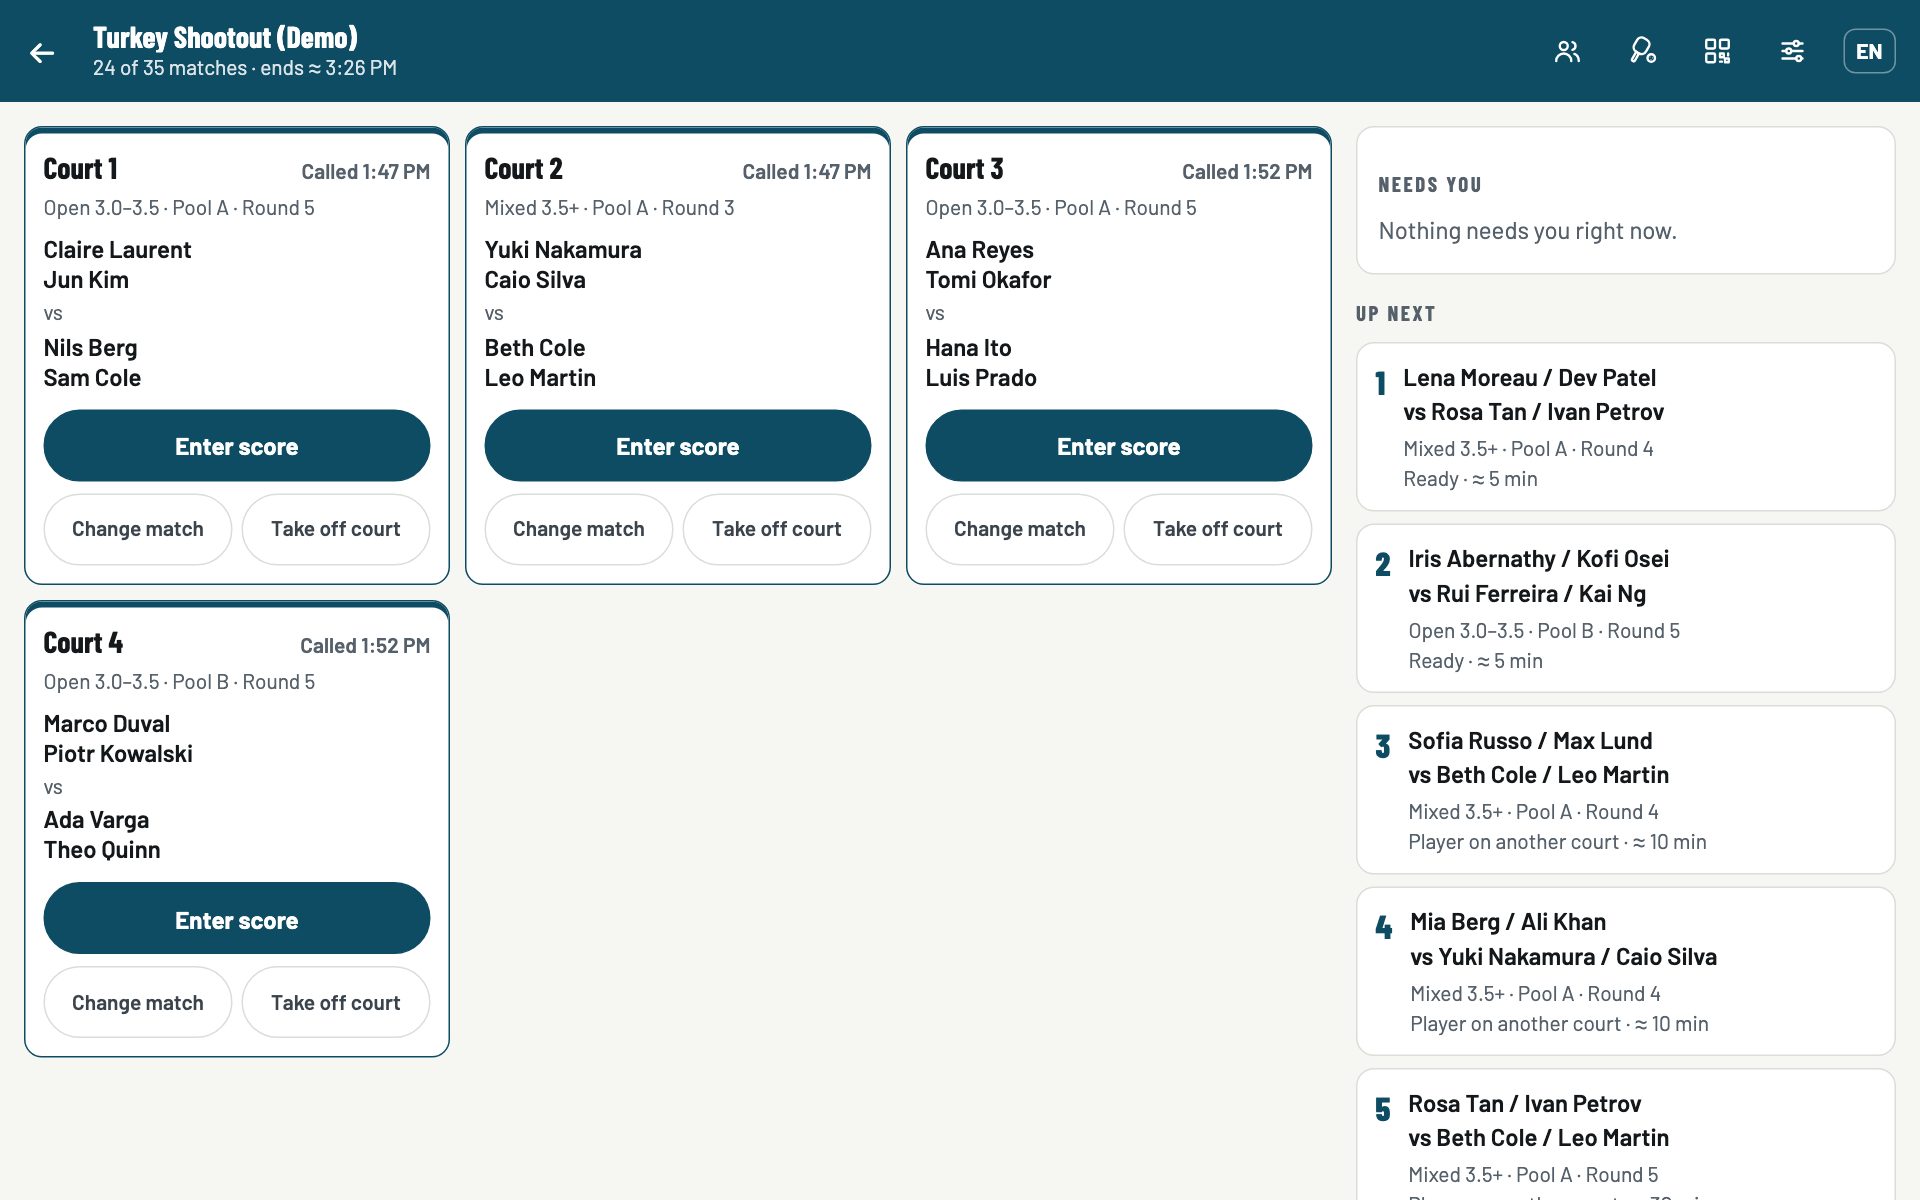Click the Court 4 heading

83,643
